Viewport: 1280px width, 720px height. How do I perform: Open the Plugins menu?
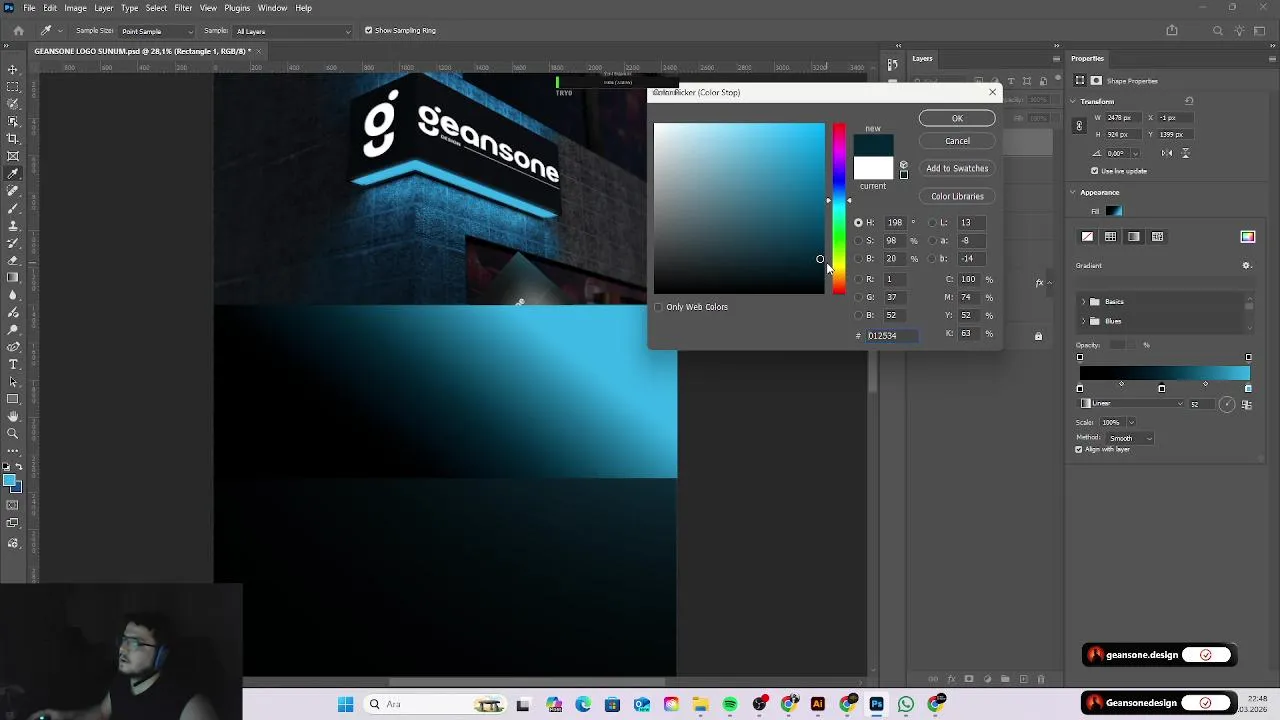pos(237,8)
